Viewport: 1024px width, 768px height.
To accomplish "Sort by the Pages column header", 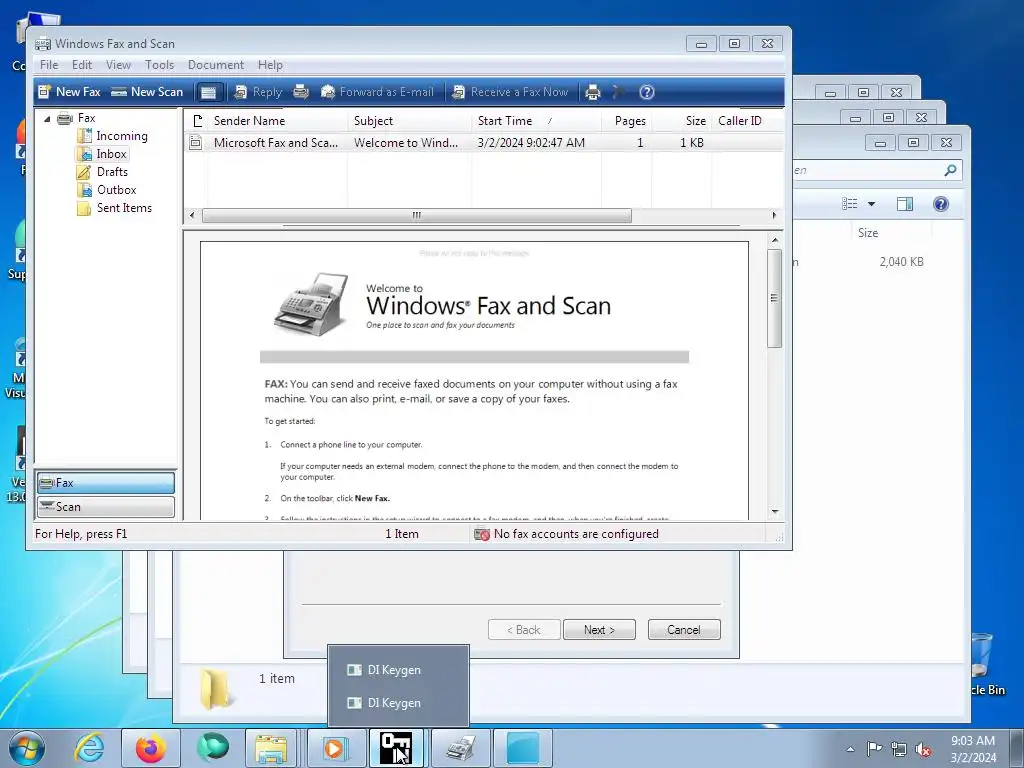I will point(626,121).
